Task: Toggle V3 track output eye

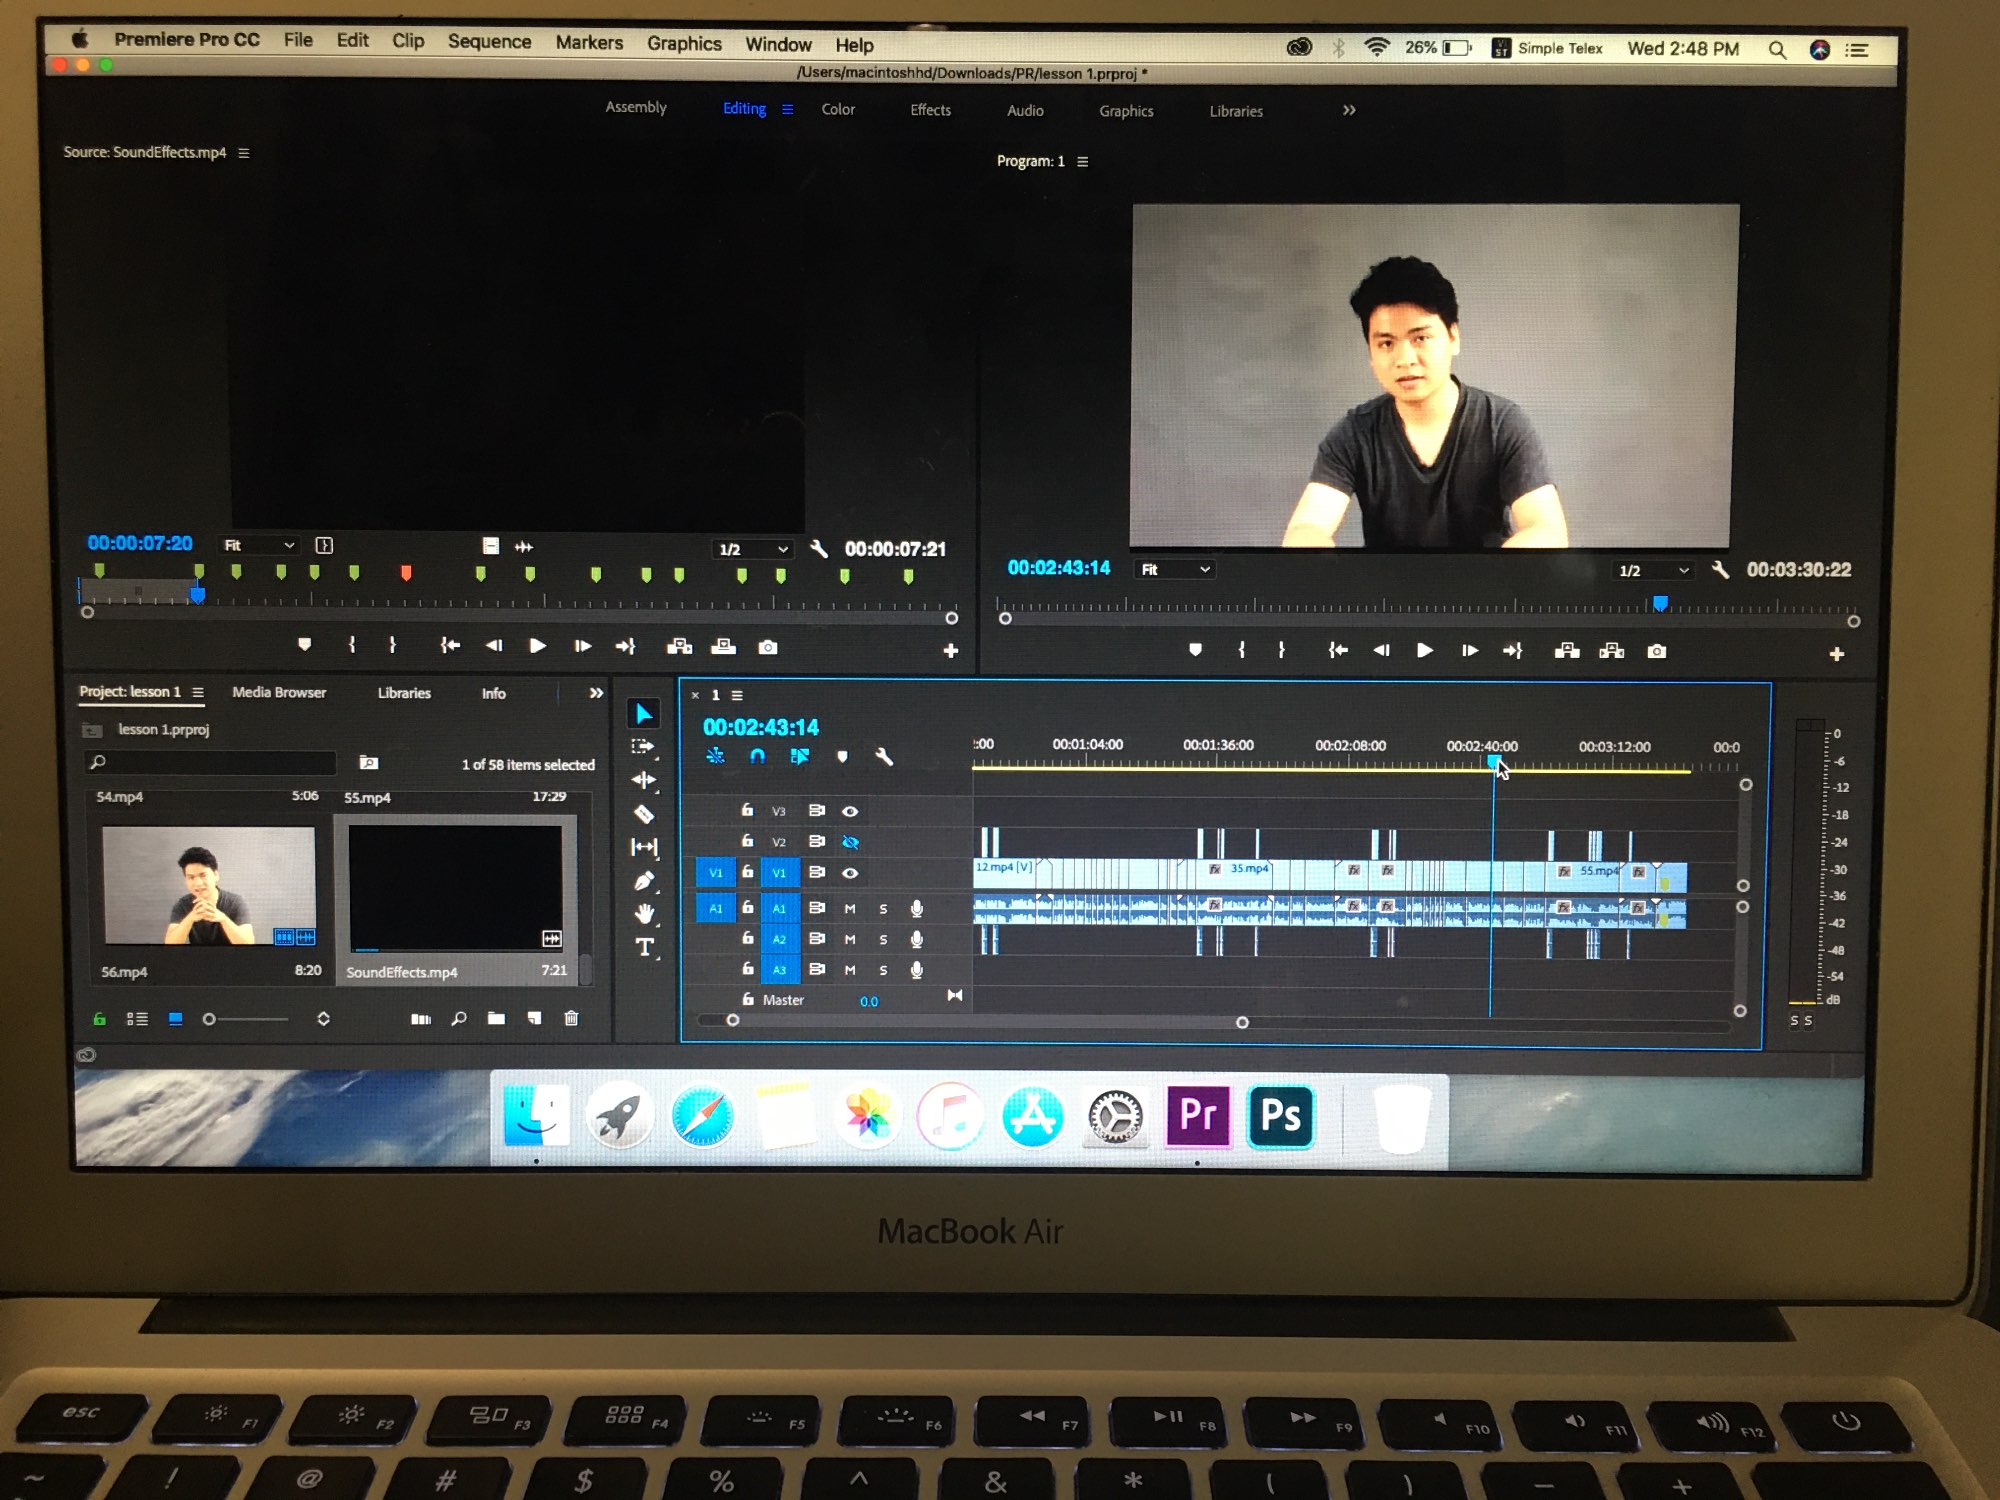Action: click(x=850, y=811)
